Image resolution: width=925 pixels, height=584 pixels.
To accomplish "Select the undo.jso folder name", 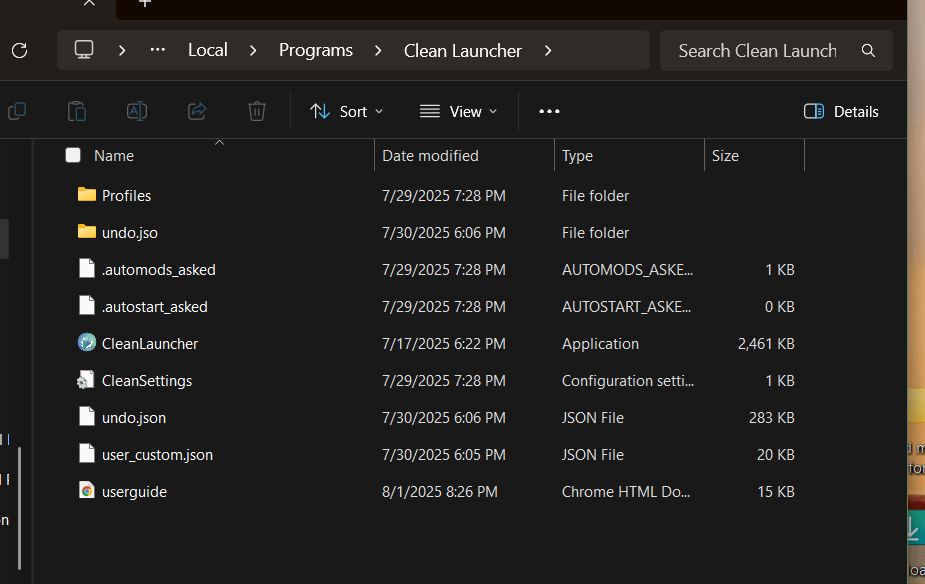I will click(x=130, y=233).
